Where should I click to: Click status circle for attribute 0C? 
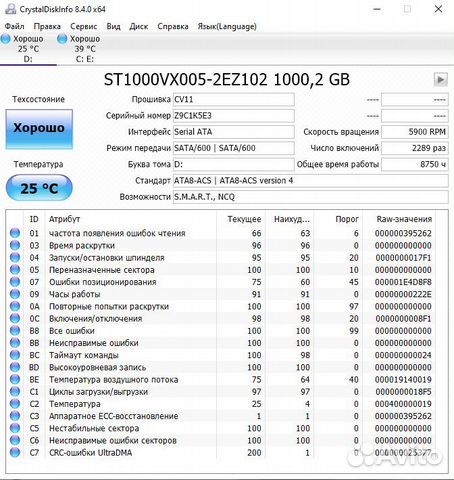(15, 318)
